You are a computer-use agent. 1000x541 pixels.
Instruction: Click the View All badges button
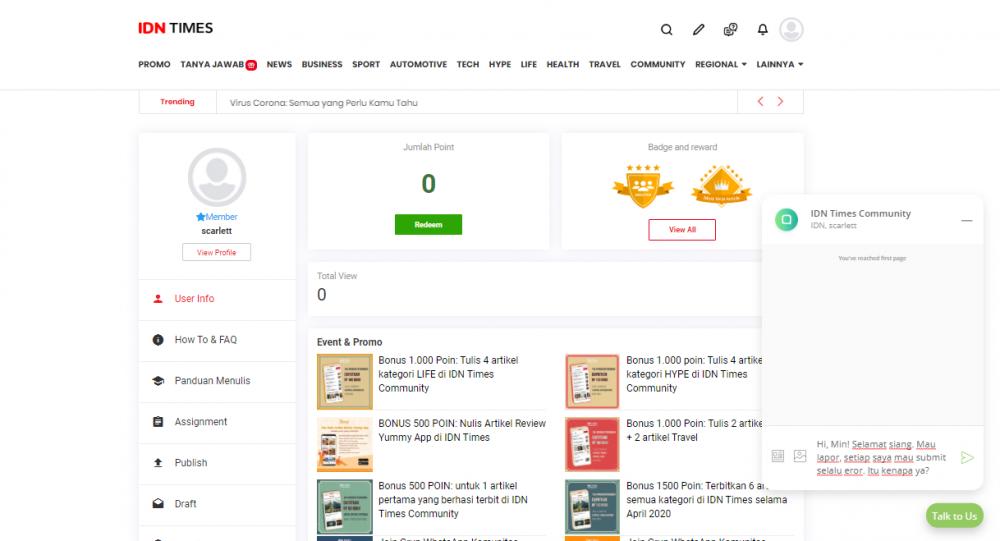click(x=682, y=230)
